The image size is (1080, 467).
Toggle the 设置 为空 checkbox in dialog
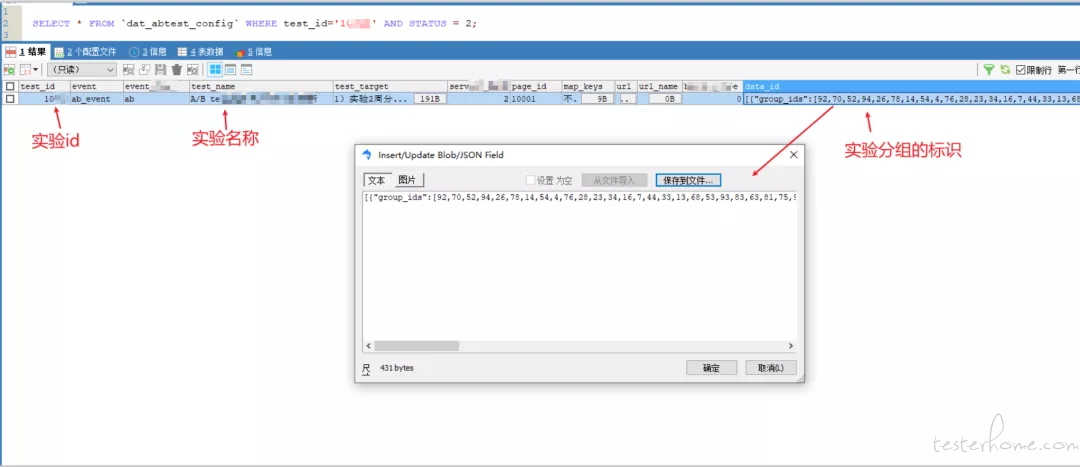(530, 180)
